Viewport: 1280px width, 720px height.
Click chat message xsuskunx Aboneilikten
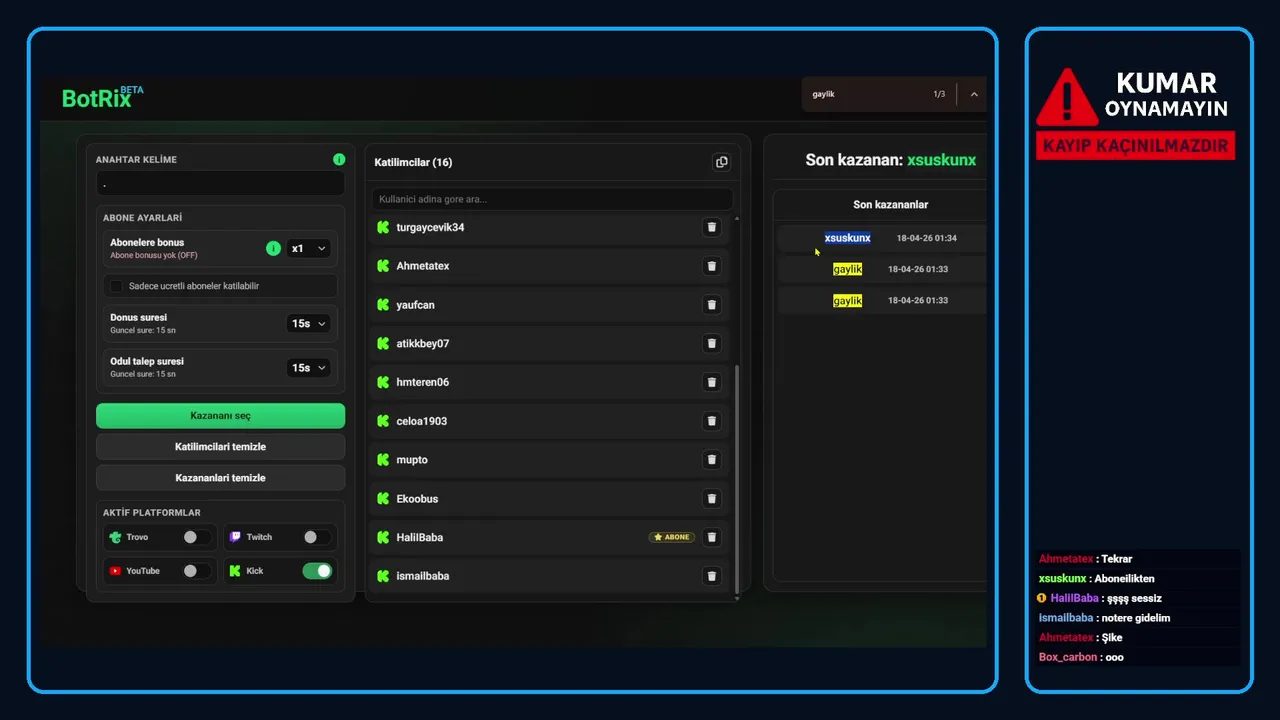(1096, 579)
